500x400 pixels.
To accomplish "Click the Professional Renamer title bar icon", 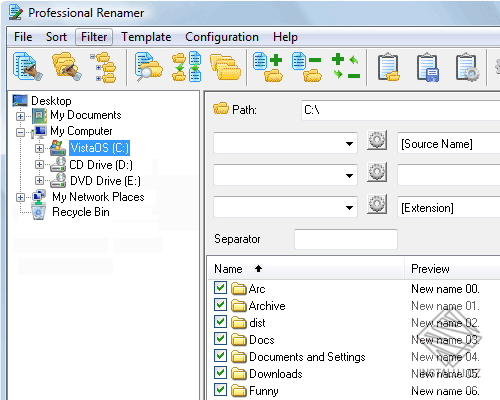I will coord(16,13).
